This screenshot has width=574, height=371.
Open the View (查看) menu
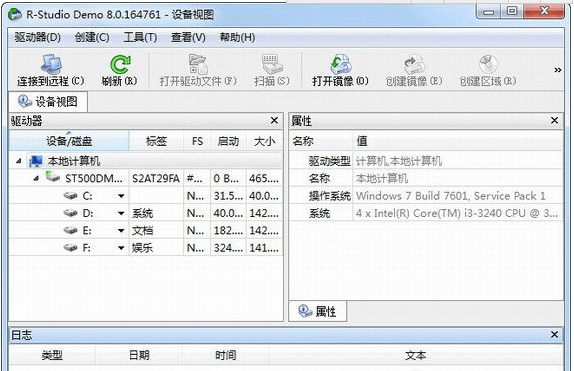coord(188,37)
